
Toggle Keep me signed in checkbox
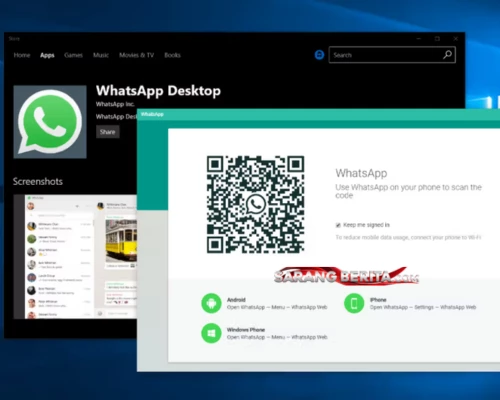[338, 225]
